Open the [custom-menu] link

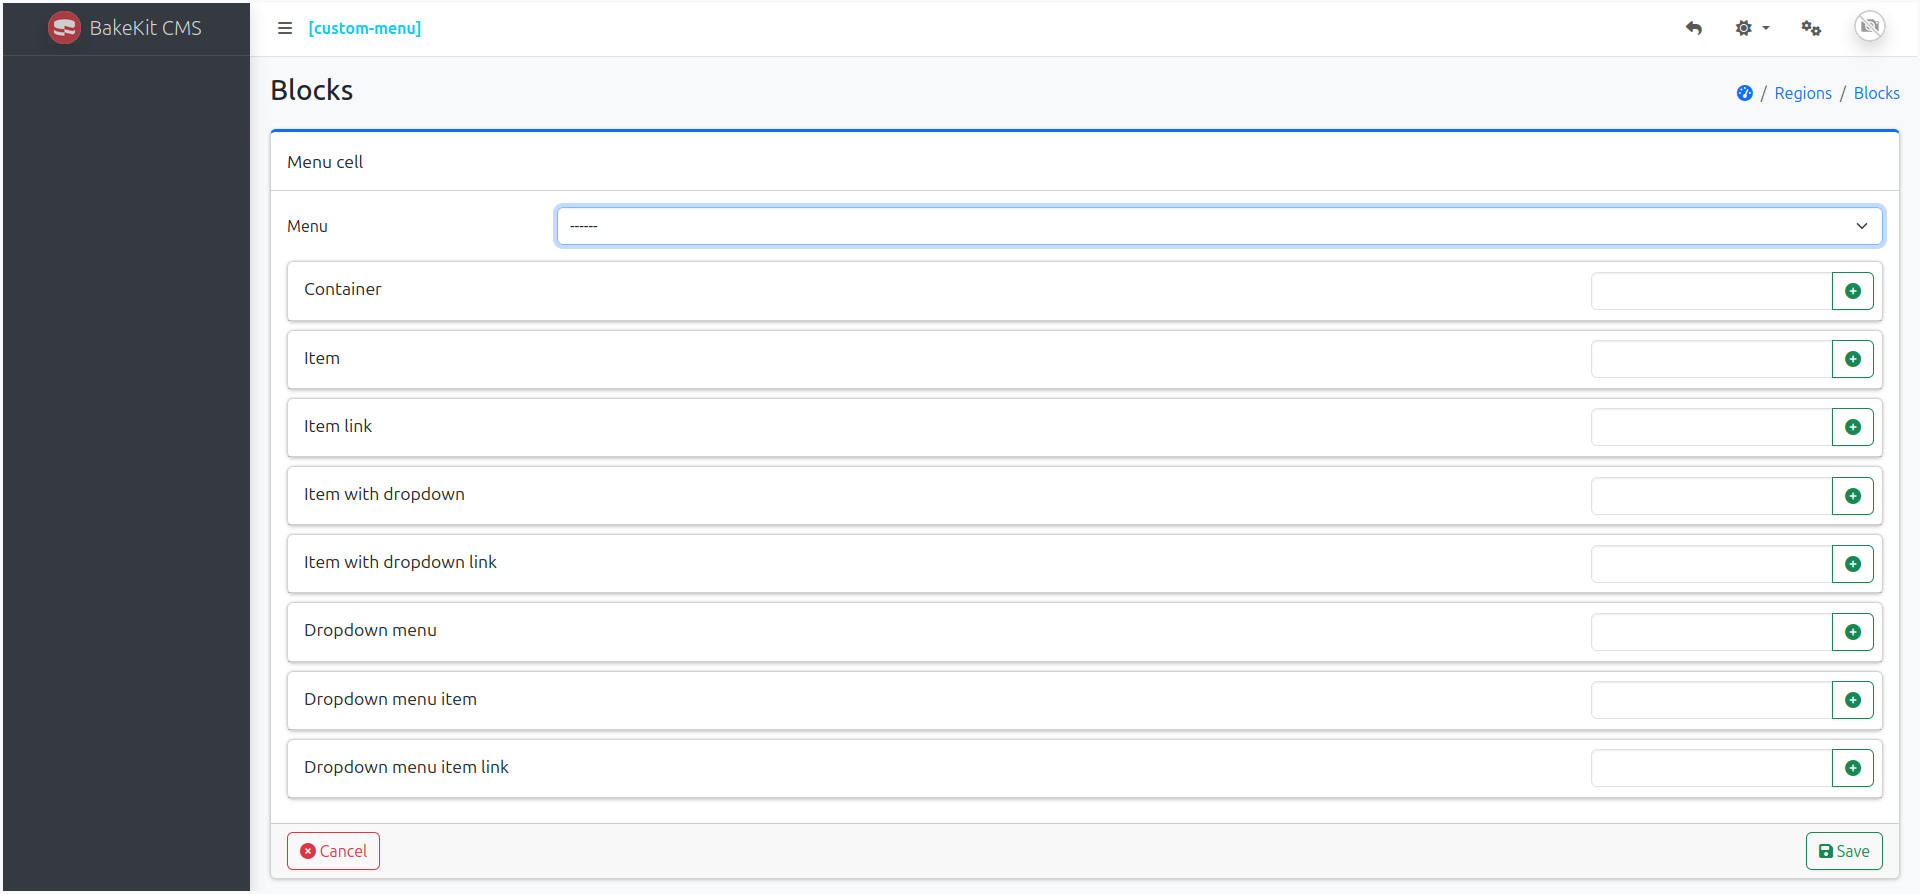point(365,28)
